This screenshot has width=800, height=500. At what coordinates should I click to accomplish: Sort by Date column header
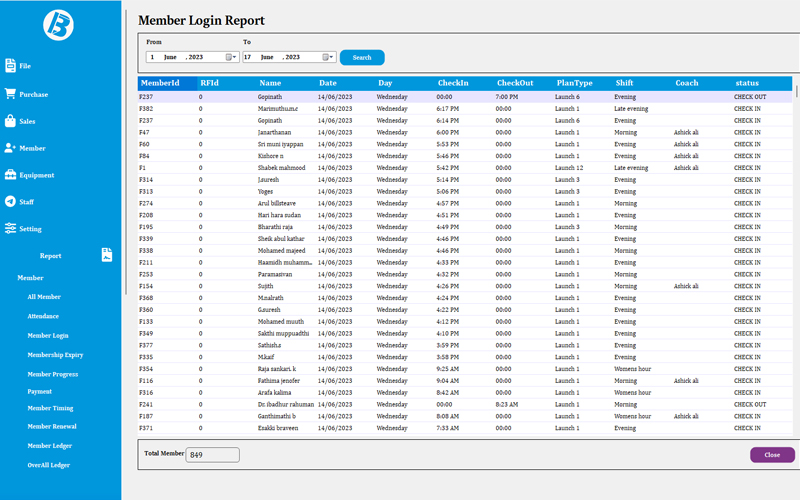(x=346, y=83)
